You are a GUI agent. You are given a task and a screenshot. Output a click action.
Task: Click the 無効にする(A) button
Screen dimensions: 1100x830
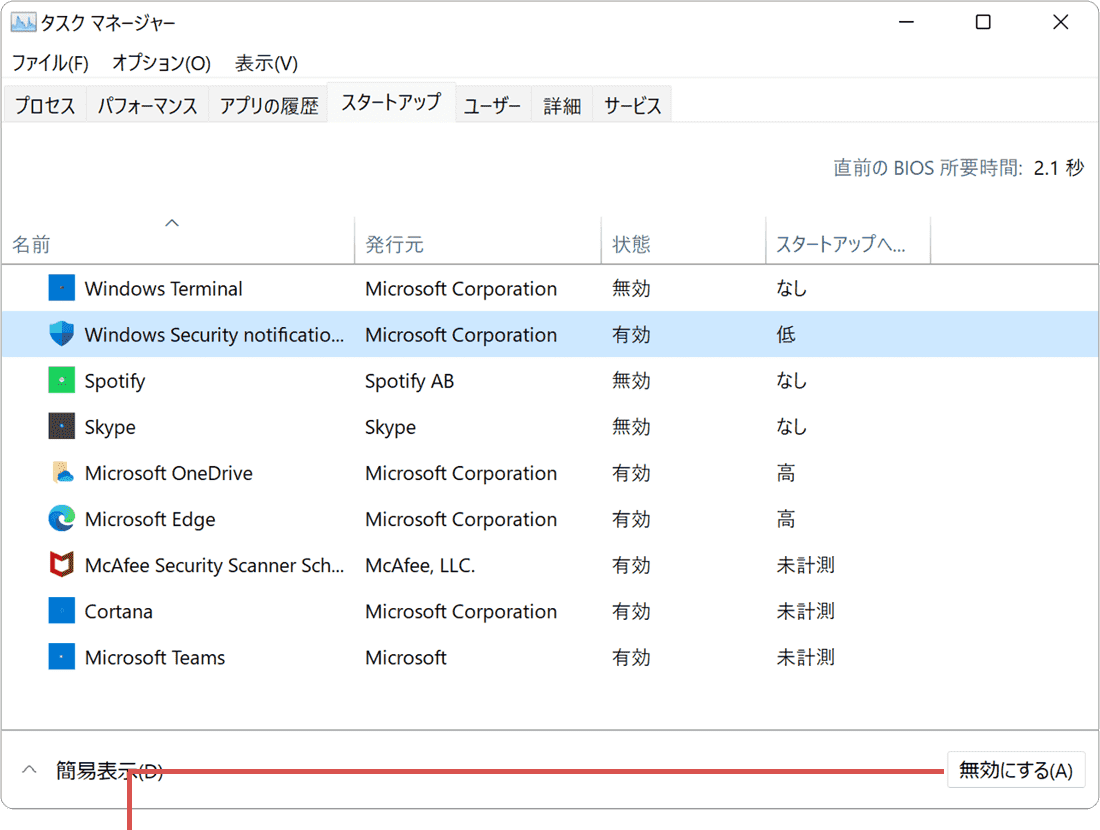pos(1016,770)
